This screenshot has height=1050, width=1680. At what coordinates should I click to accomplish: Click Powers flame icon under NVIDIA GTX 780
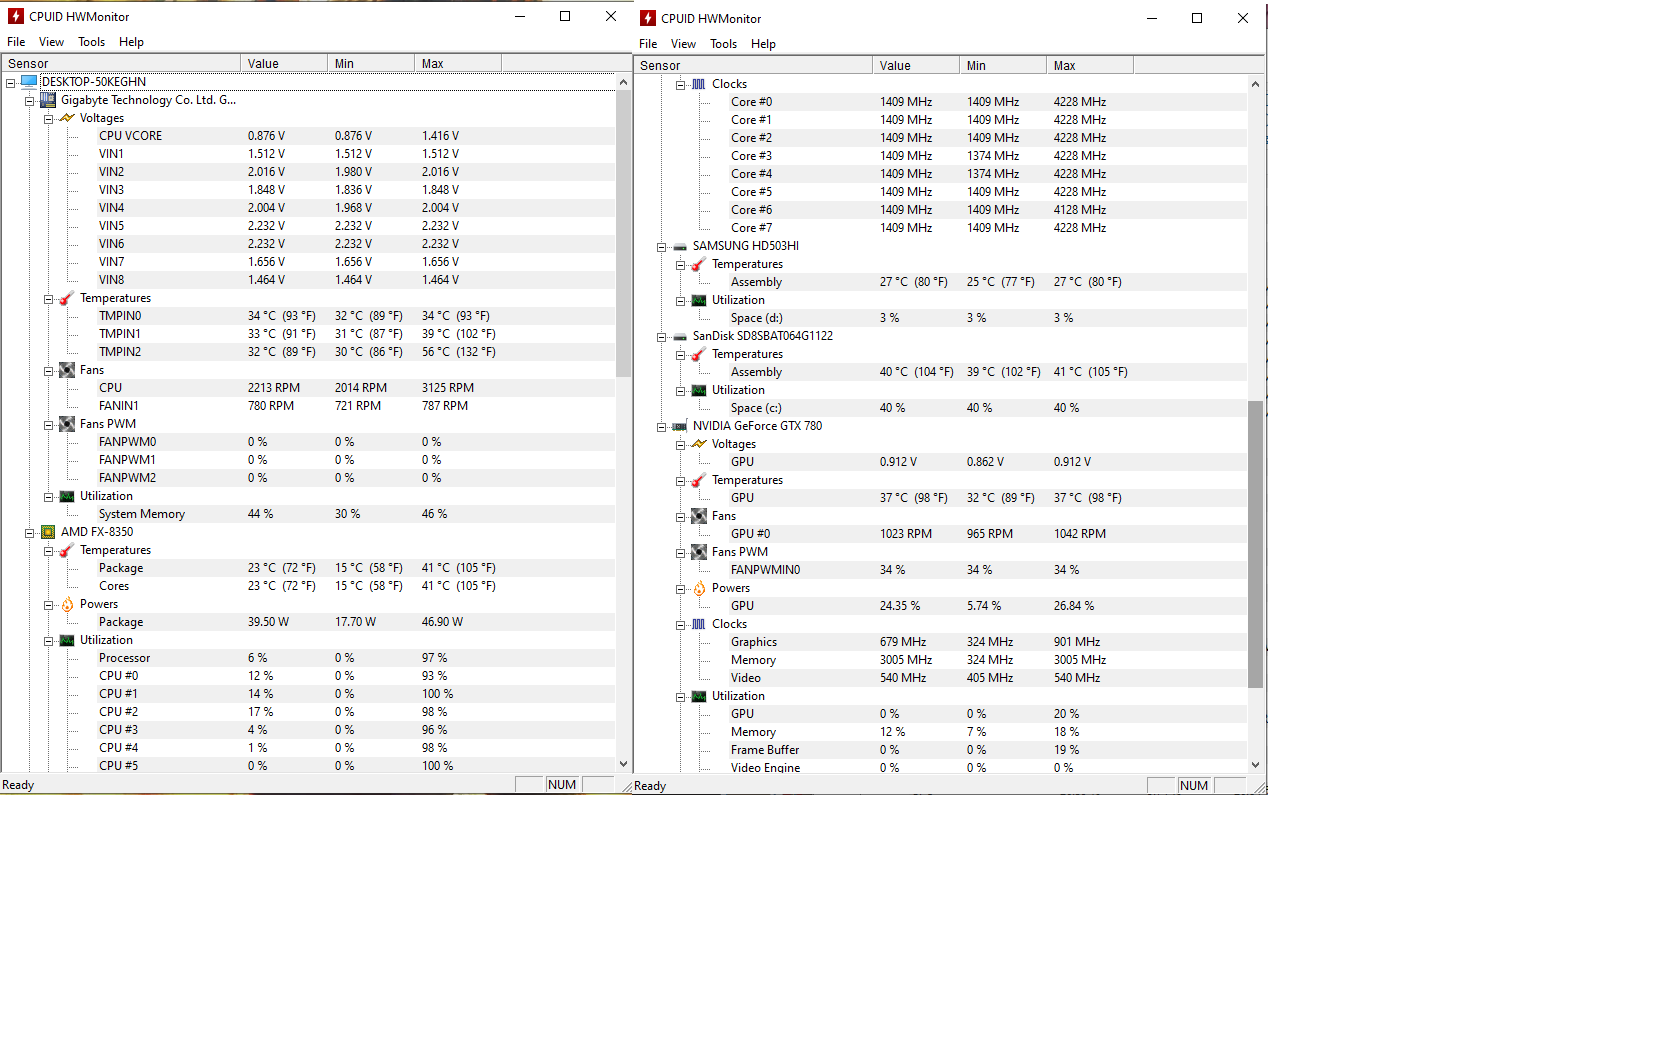[x=699, y=588]
